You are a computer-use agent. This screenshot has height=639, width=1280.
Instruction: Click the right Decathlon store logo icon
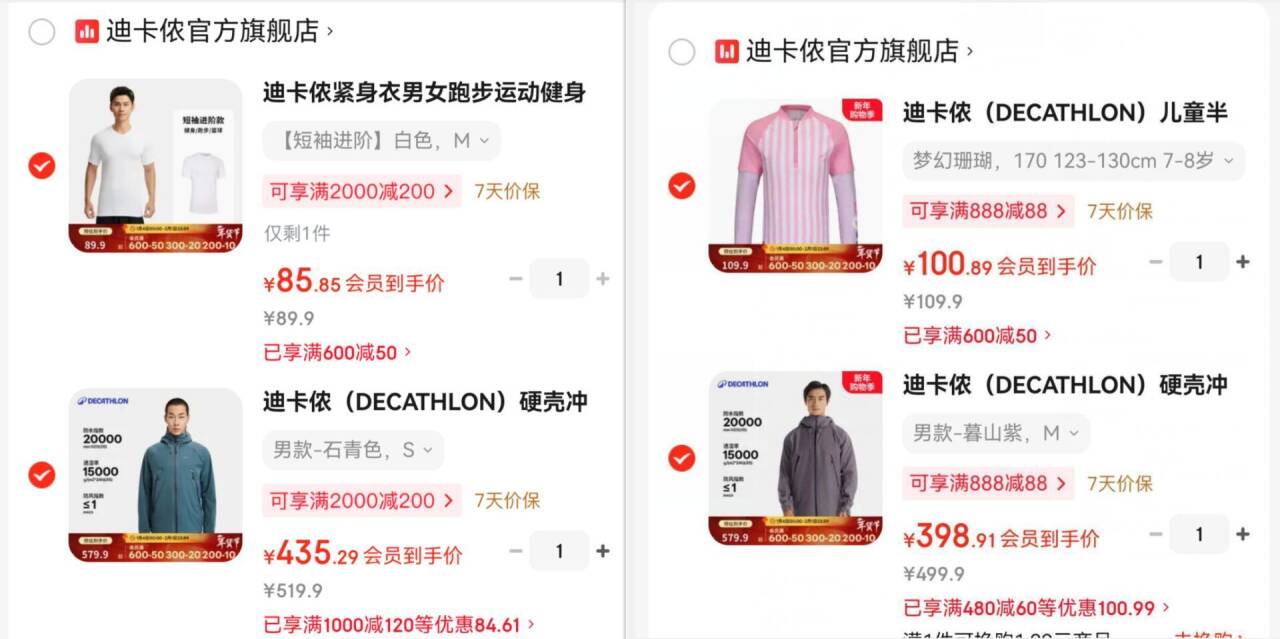[727, 51]
